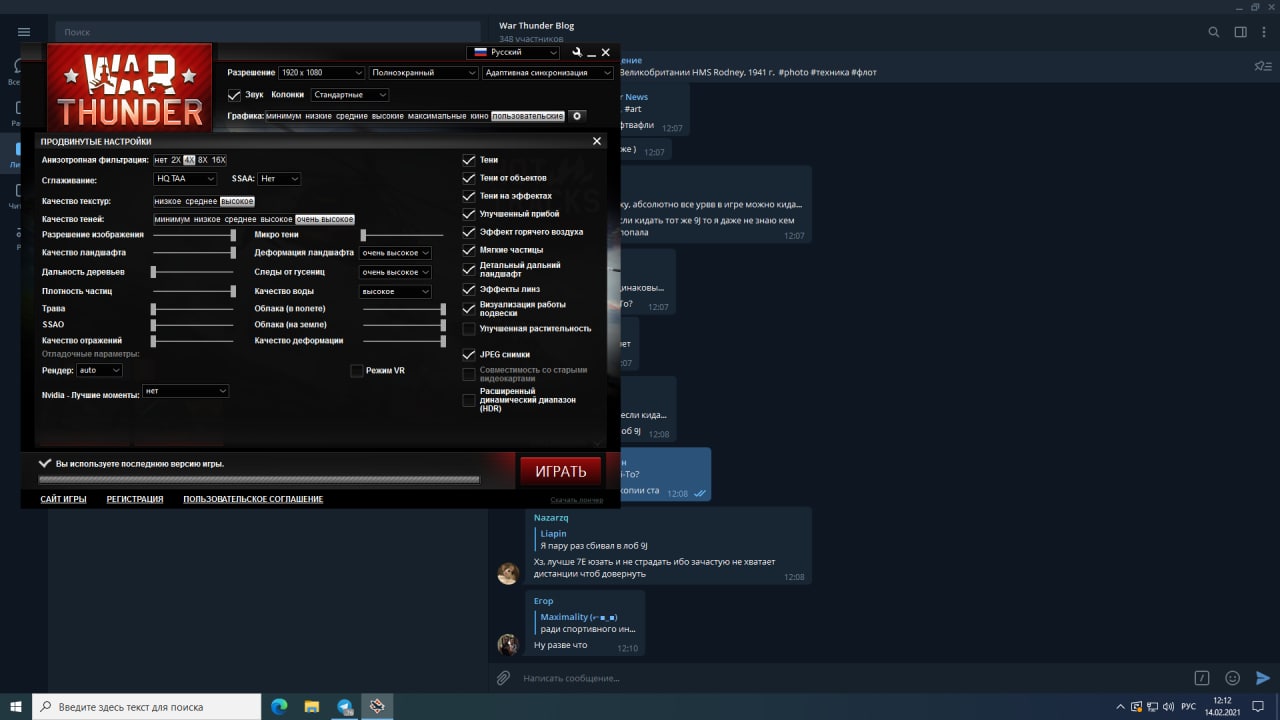Screen dimensions: 1280x720
Task: Open File Explorer from taskbar
Action: [312, 706]
